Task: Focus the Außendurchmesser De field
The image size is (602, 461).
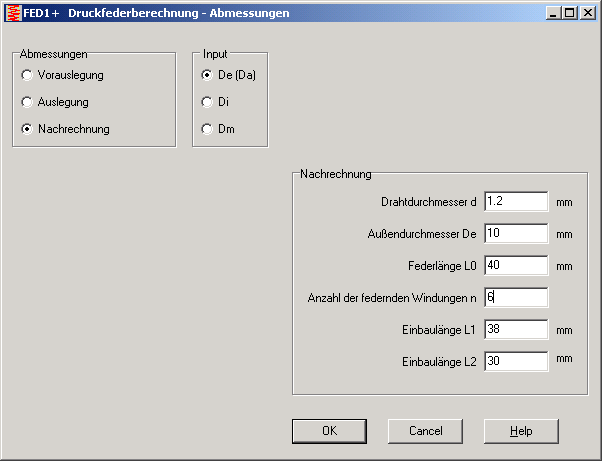Action: (516, 234)
